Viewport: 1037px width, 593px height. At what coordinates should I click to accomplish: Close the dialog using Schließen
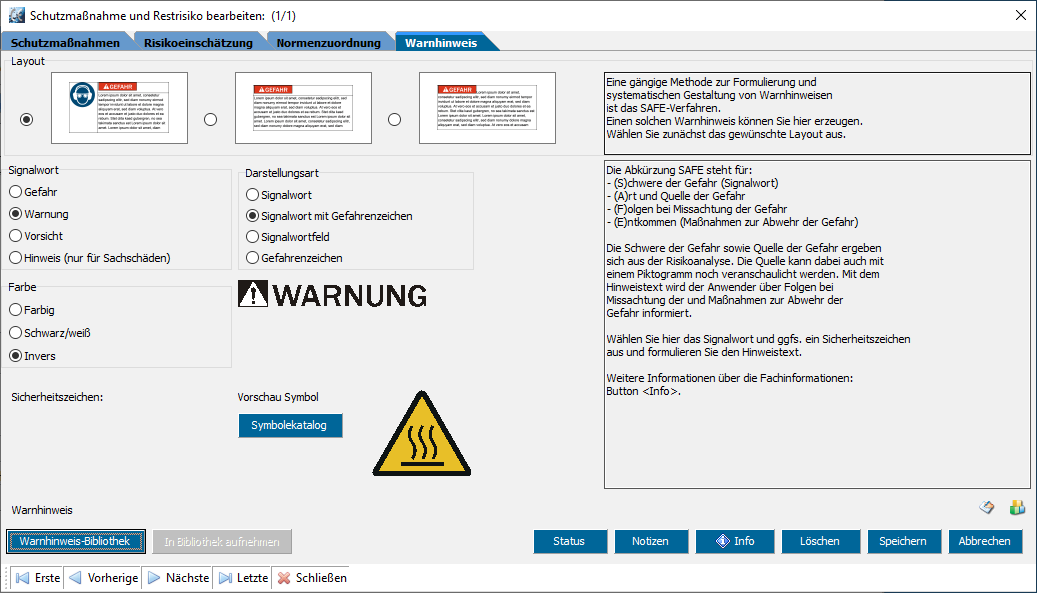pos(311,578)
